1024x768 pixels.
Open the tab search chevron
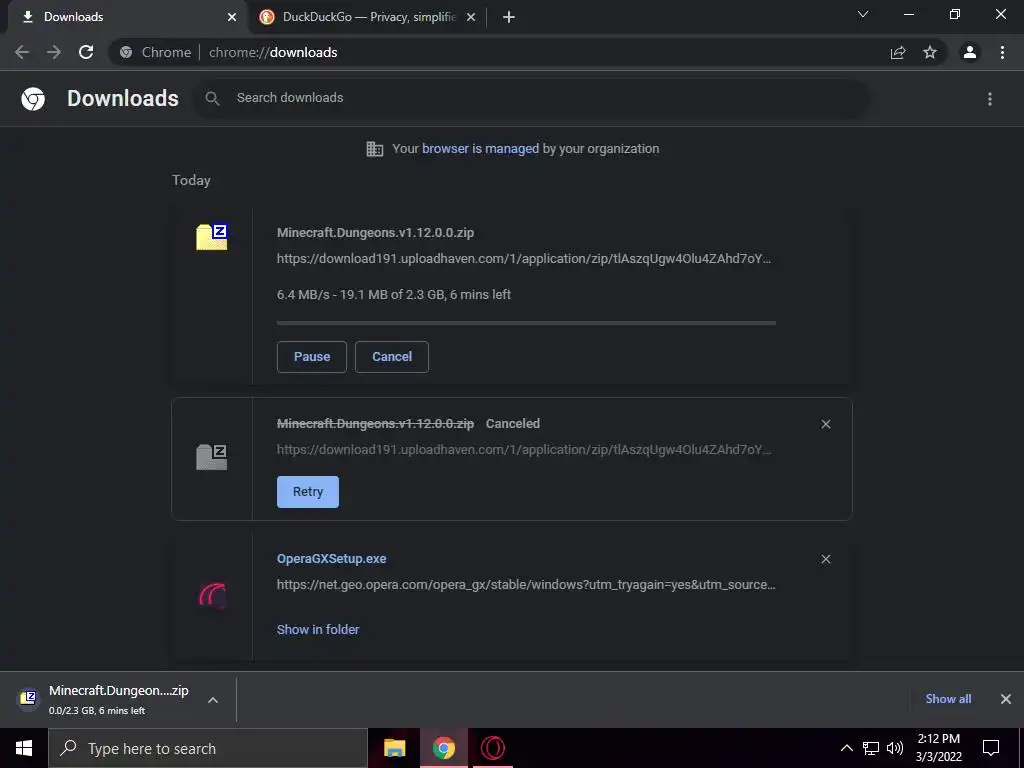(x=863, y=14)
